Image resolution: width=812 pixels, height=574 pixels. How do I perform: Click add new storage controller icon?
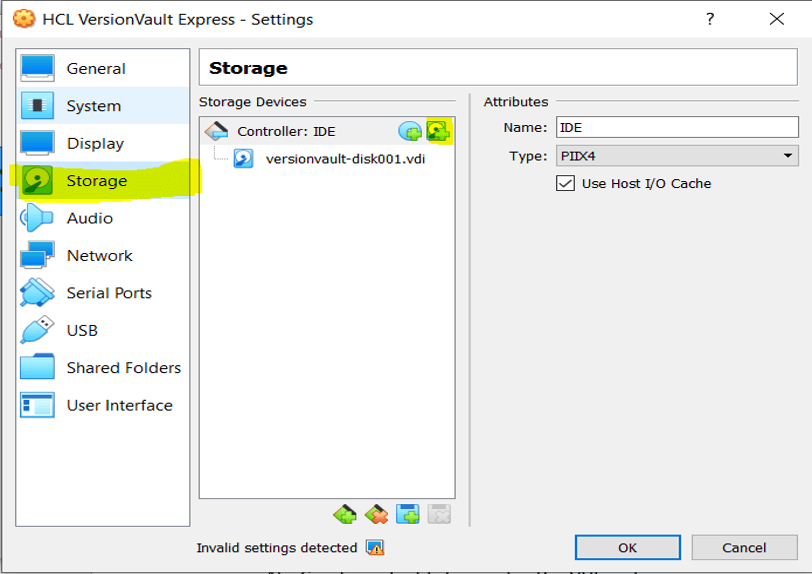click(x=345, y=514)
